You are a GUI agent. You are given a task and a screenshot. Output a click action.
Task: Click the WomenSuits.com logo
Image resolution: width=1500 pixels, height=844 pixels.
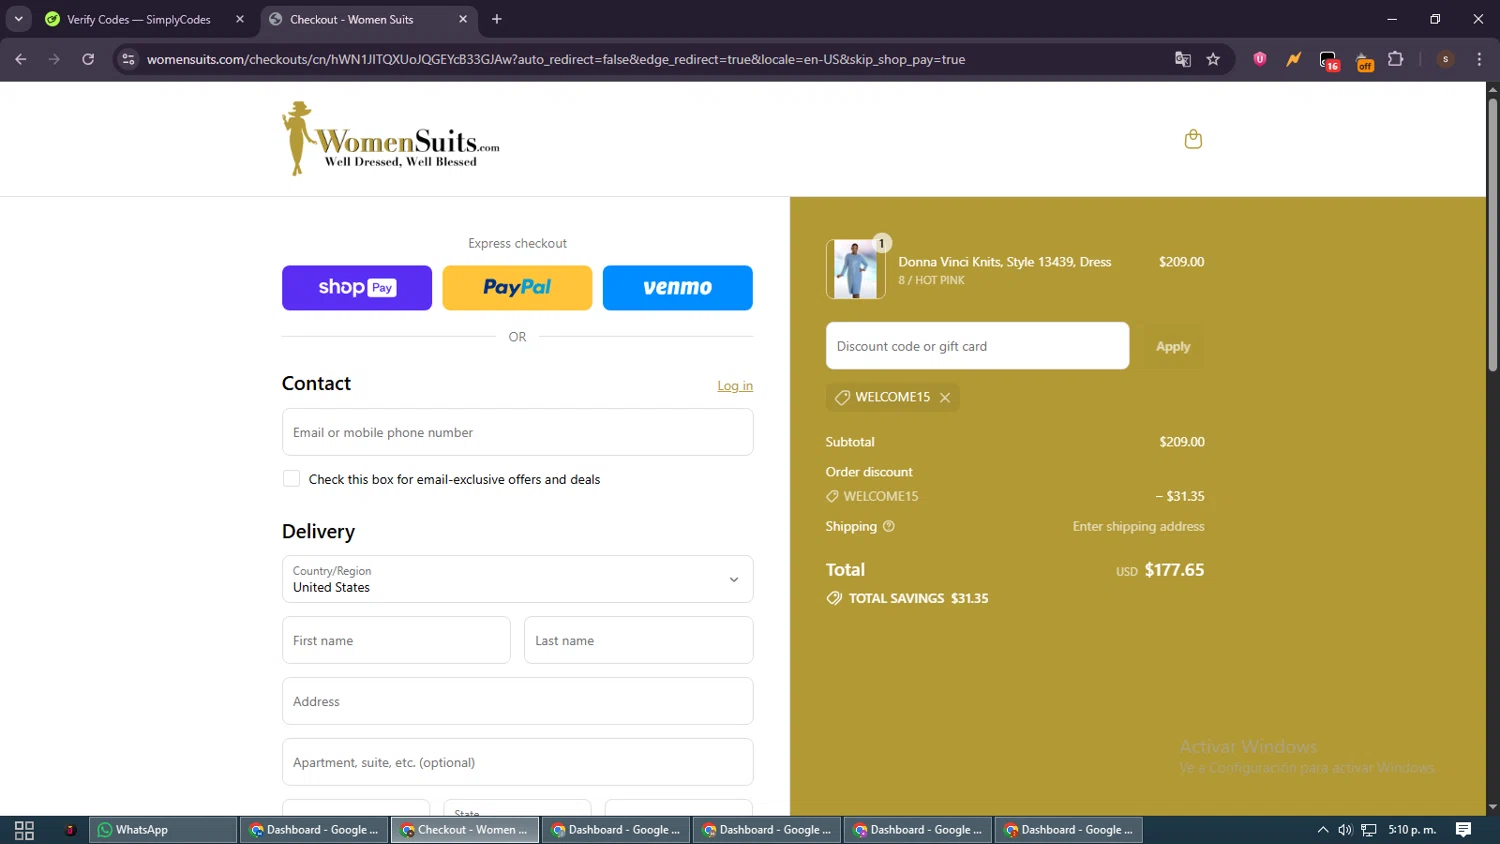pyautogui.click(x=391, y=139)
